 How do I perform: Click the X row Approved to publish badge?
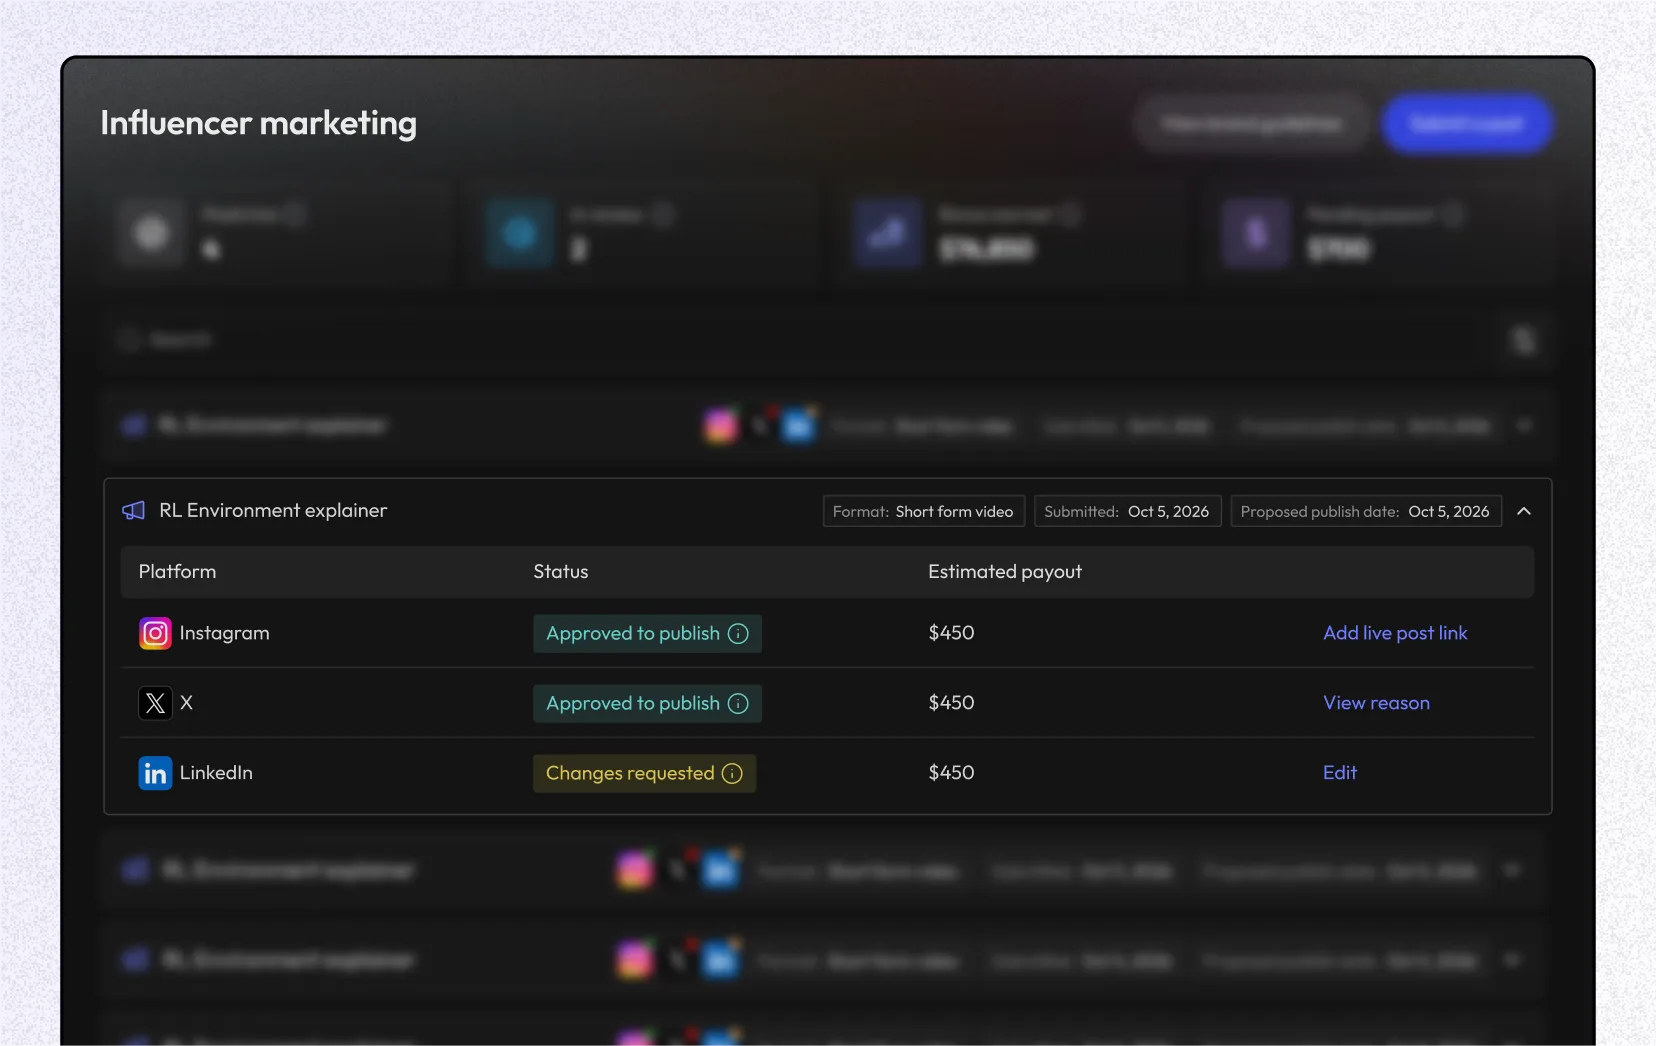(x=647, y=704)
